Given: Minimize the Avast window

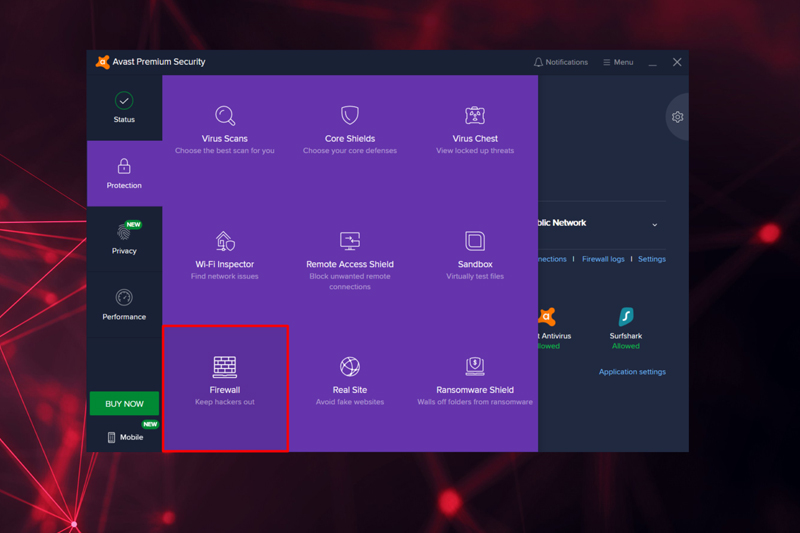Looking at the screenshot, I should pyautogui.click(x=653, y=63).
